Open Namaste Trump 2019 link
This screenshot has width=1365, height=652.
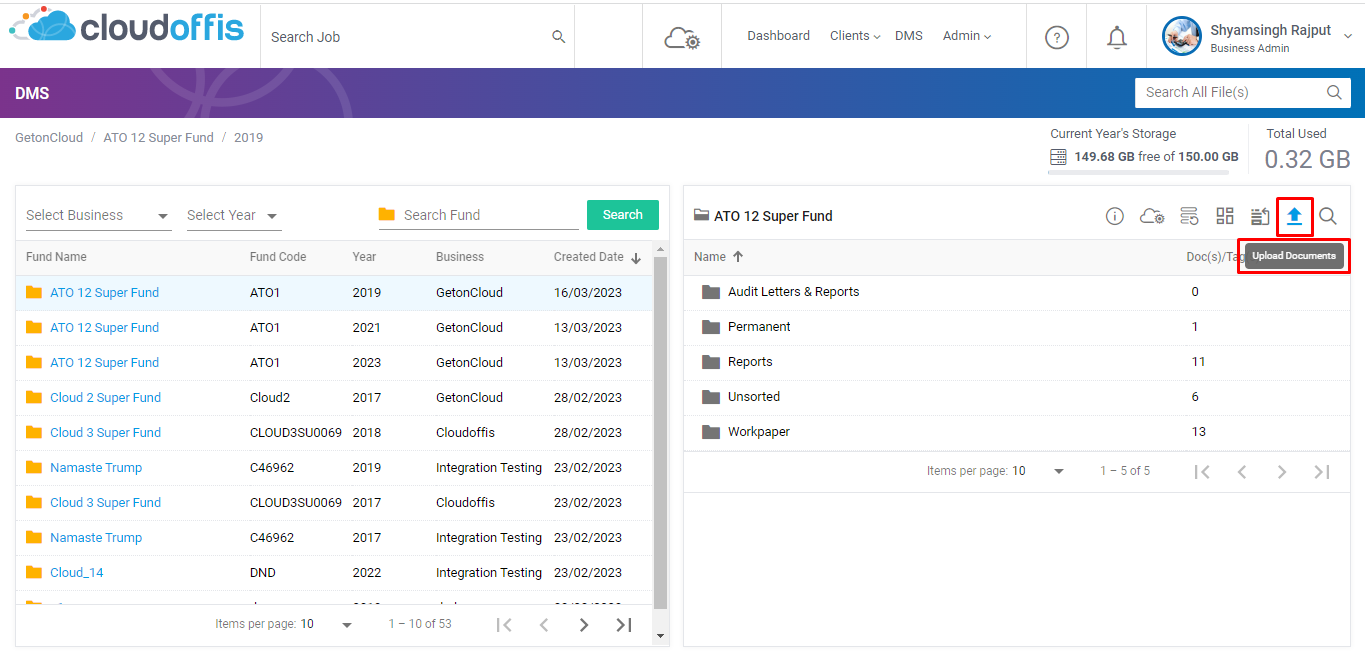(x=96, y=467)
